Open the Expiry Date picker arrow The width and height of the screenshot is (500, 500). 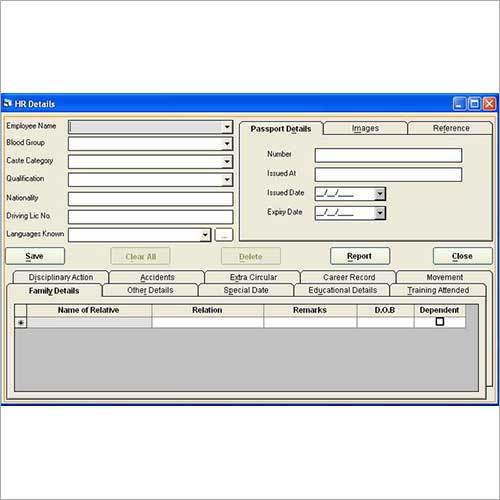380,213
